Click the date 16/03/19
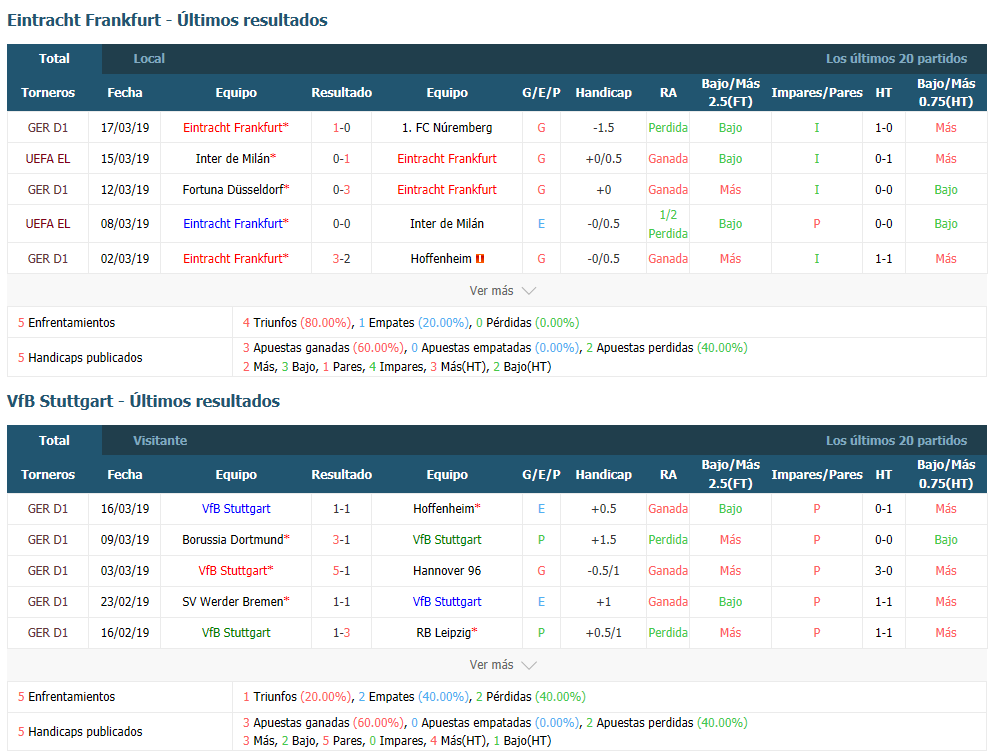 (125, 509)
